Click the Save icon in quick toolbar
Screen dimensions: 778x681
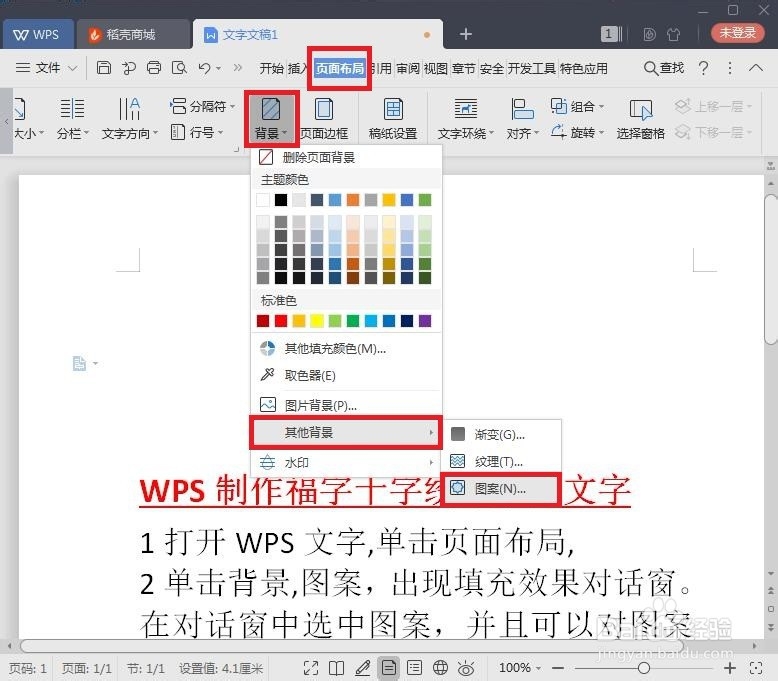point(103,67)
